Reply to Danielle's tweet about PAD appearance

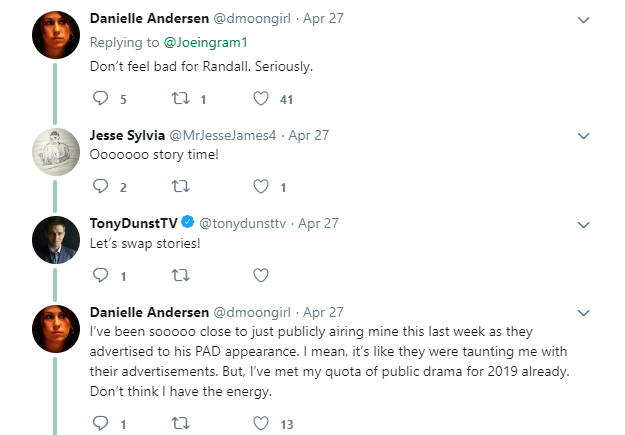pos(98,423)
